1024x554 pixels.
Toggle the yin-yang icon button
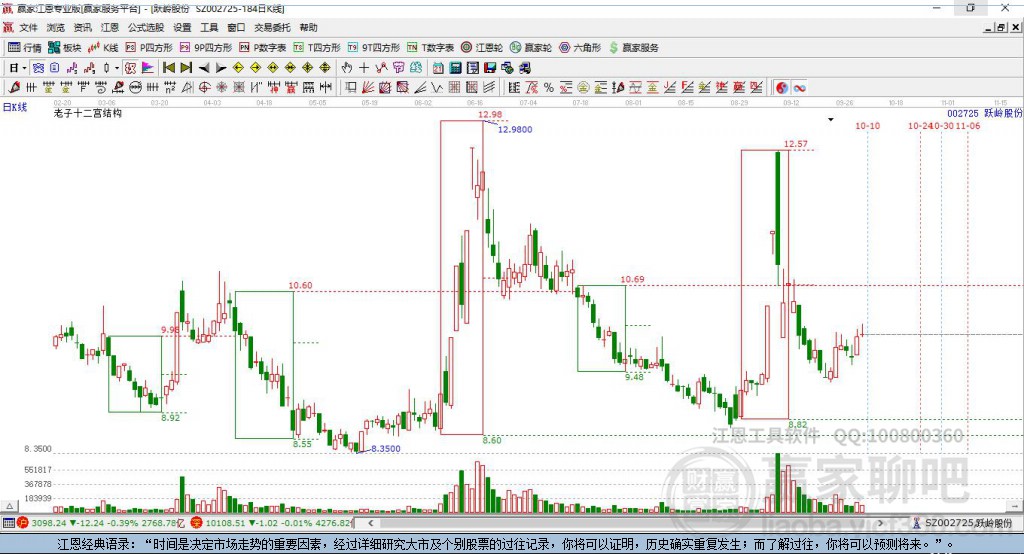point(782,88)
